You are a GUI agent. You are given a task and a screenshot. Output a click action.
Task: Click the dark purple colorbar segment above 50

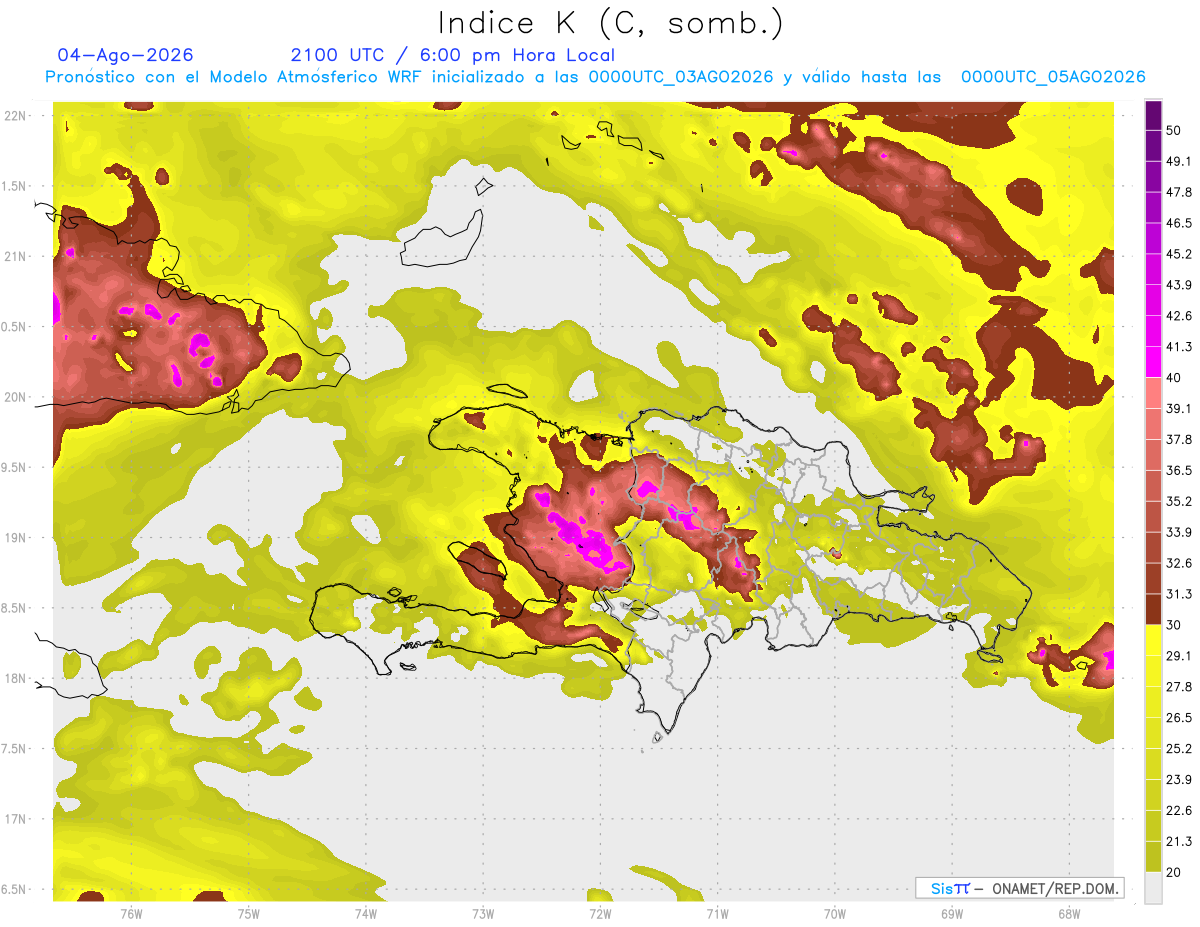(x=1153, y=115)
